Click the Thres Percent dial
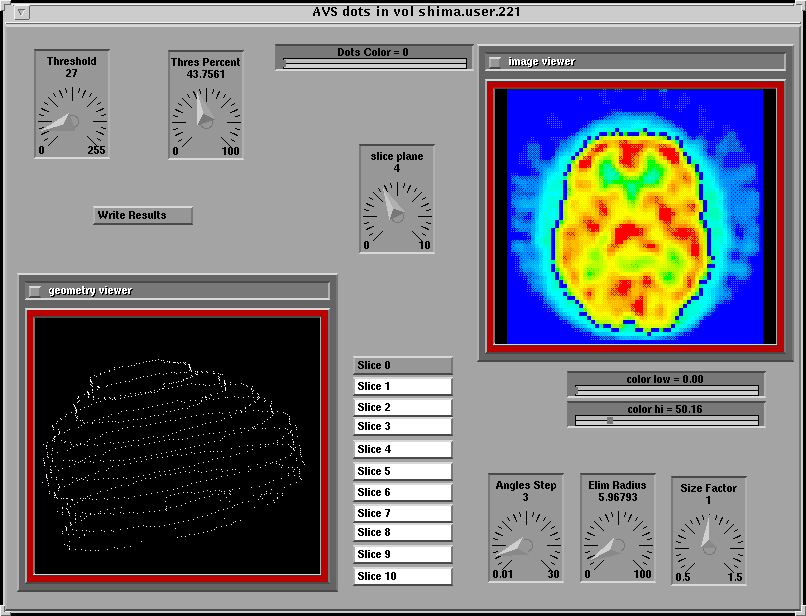 [205, 120]
